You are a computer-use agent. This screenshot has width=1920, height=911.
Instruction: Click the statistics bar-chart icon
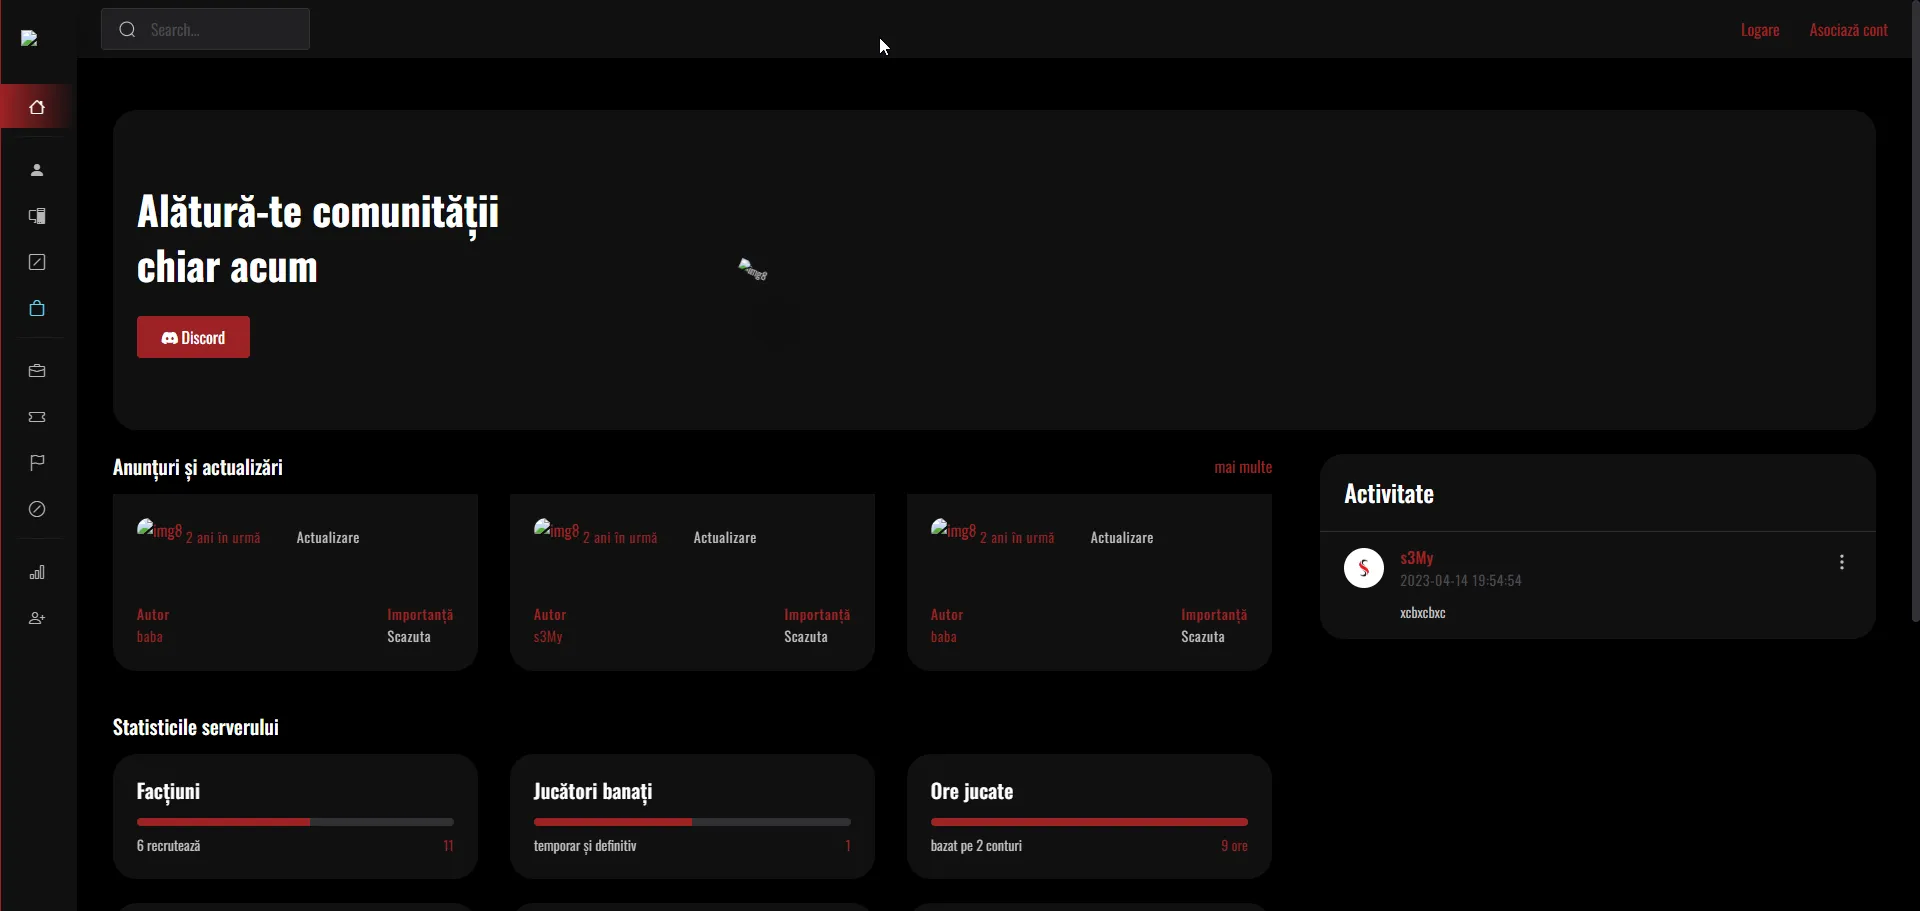pyautogui.click(x=37, y=572)
